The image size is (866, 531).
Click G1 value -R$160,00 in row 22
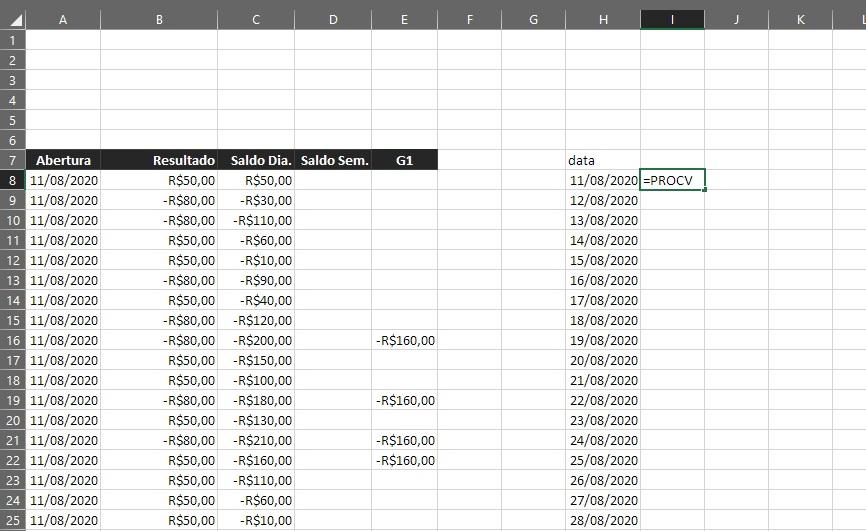point(404,460)
